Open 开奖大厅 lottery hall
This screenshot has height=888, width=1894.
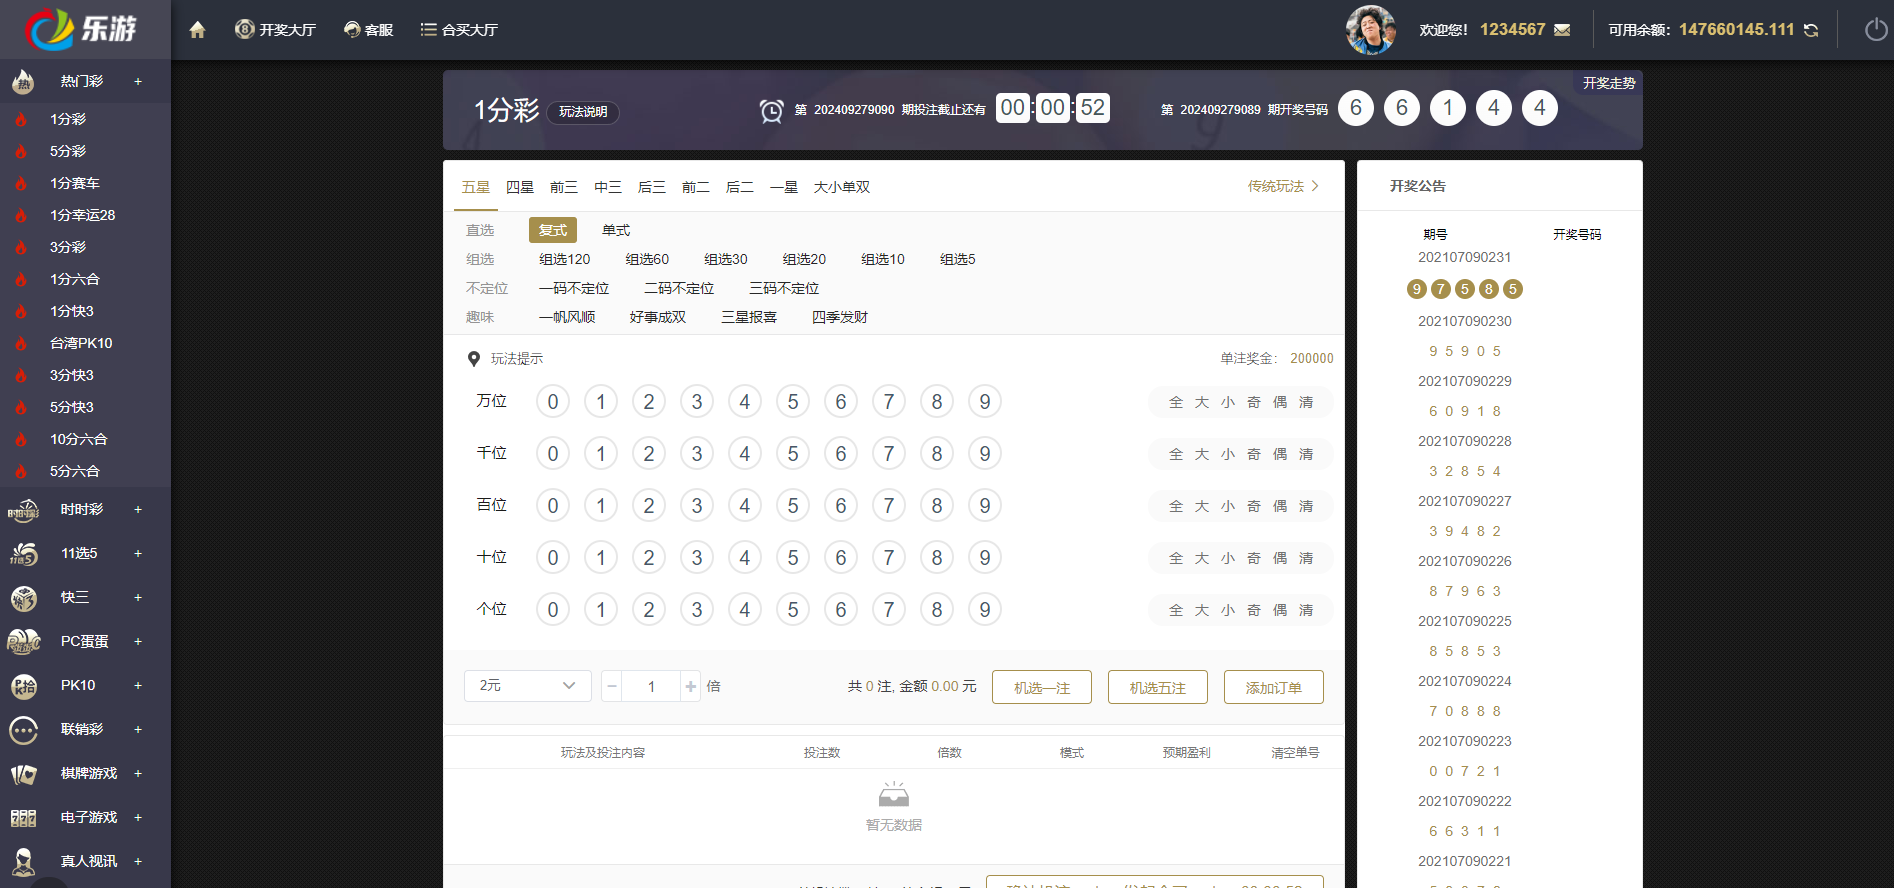[x=275, y=30]
